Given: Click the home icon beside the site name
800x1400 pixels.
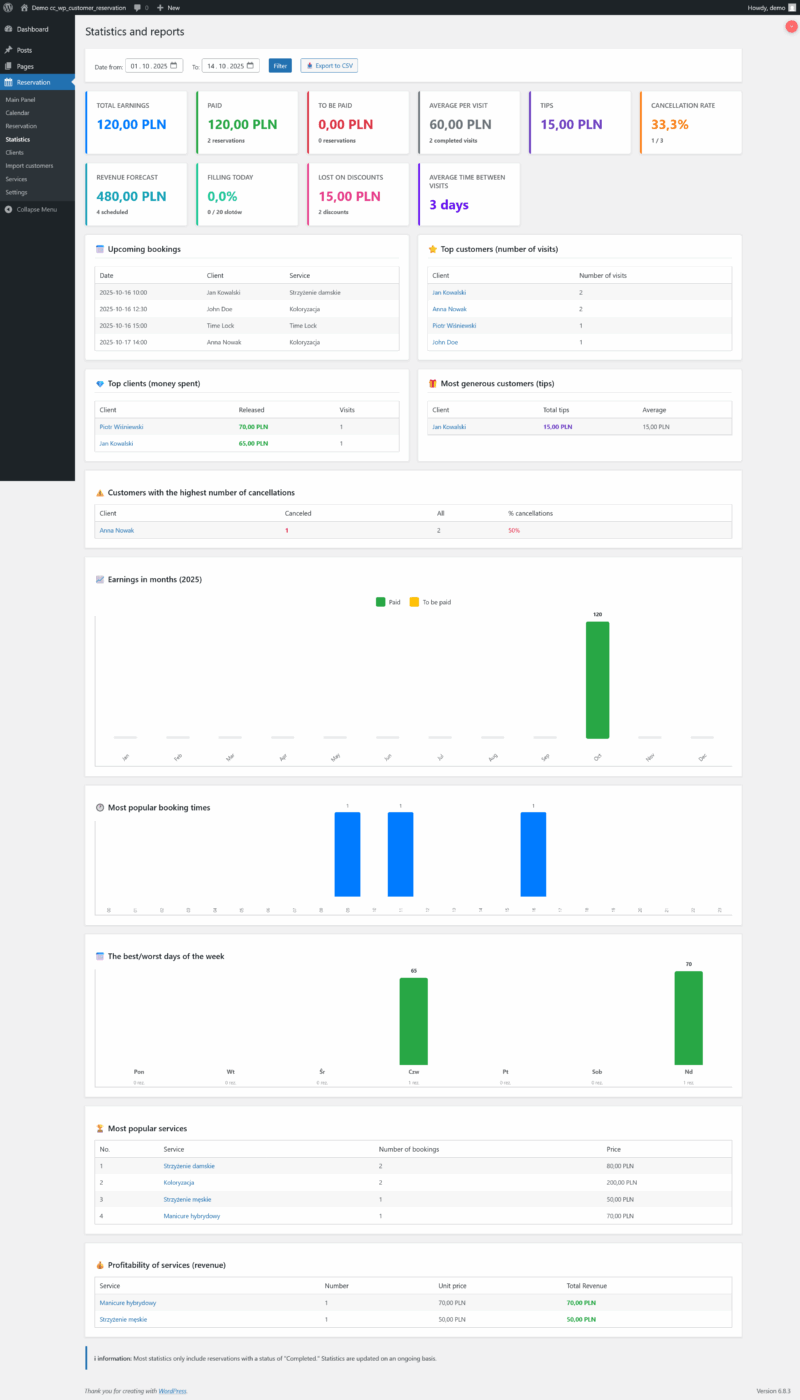Looking at the screenshot, I should click(24, 7).
